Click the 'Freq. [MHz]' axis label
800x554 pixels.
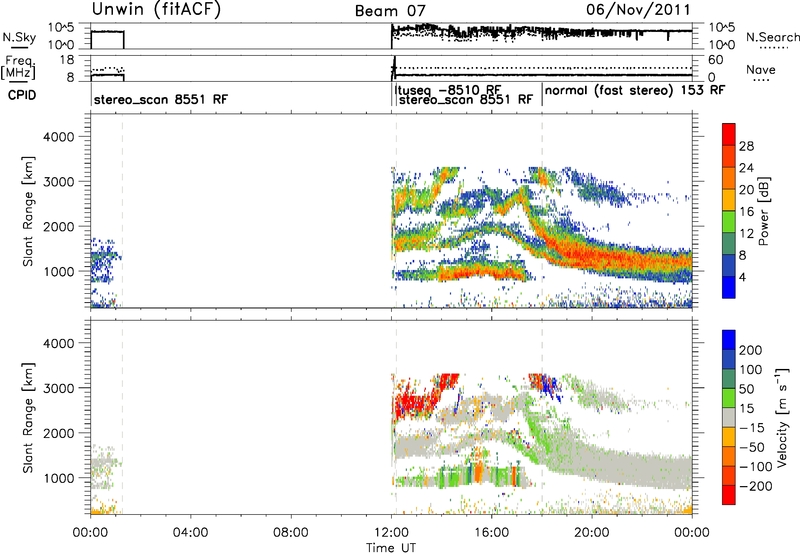tap(18, 67)
